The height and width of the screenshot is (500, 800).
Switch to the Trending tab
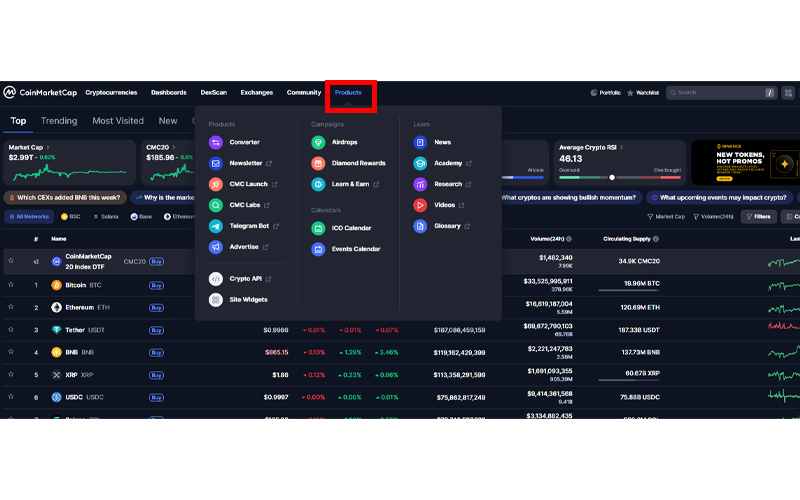click(x=59, y=121)
